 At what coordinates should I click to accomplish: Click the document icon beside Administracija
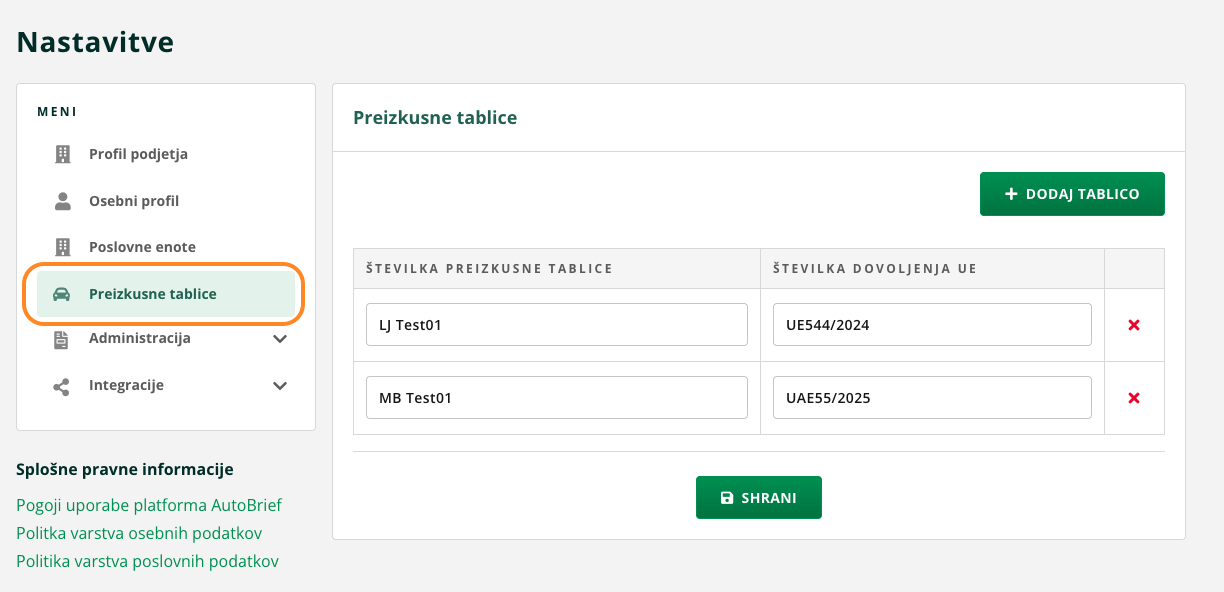pyautogui.click(x=62, y=339)
